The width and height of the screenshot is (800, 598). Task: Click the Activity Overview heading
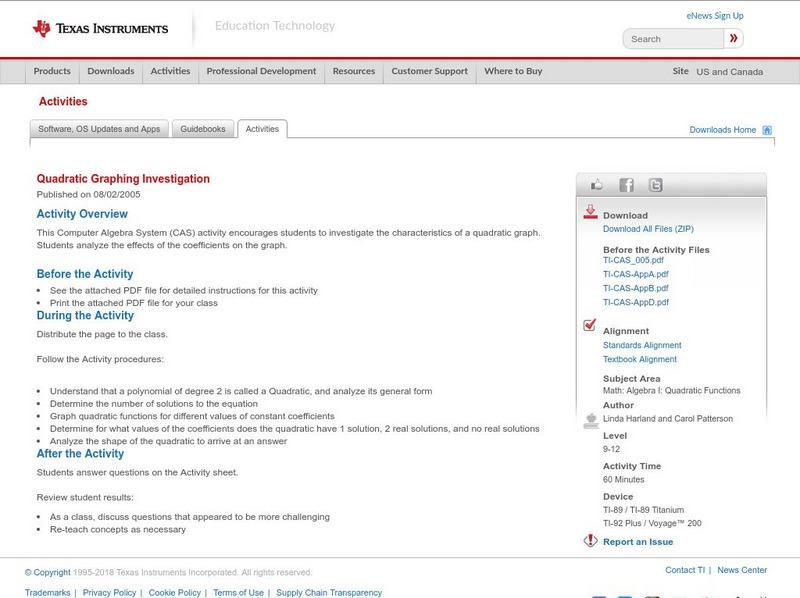point(82,214)
